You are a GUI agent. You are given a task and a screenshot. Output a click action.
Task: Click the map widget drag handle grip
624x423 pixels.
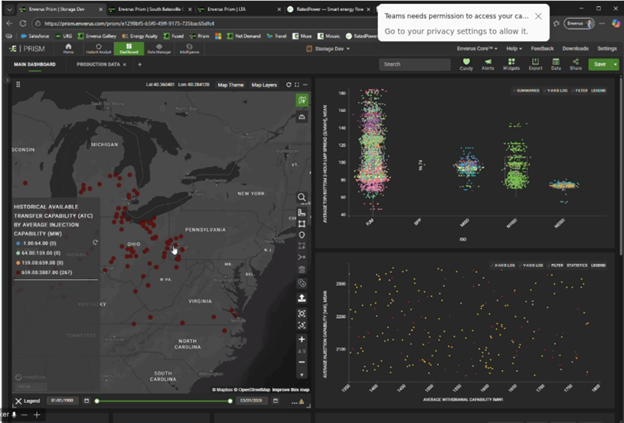coord(18,84)
